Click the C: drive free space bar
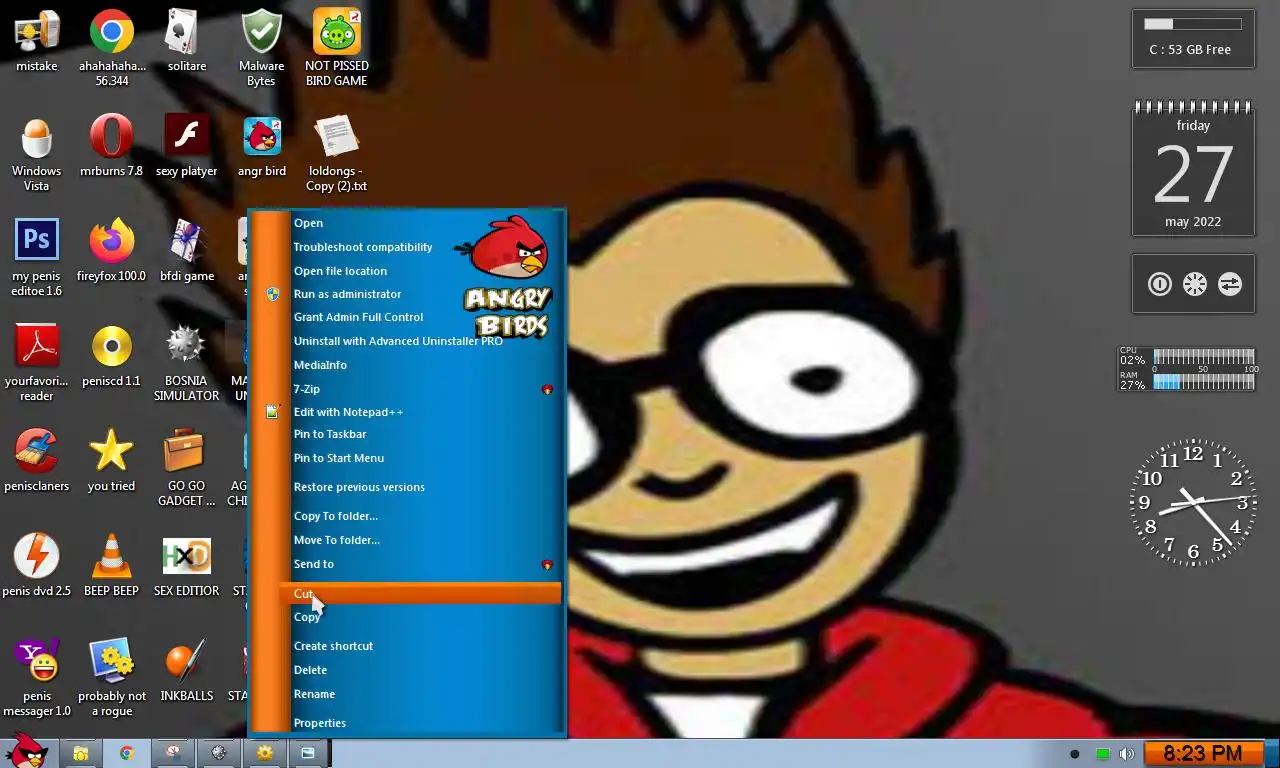Image resolution: width=1280 pixels, height=768 pixels. (1193, 23)
